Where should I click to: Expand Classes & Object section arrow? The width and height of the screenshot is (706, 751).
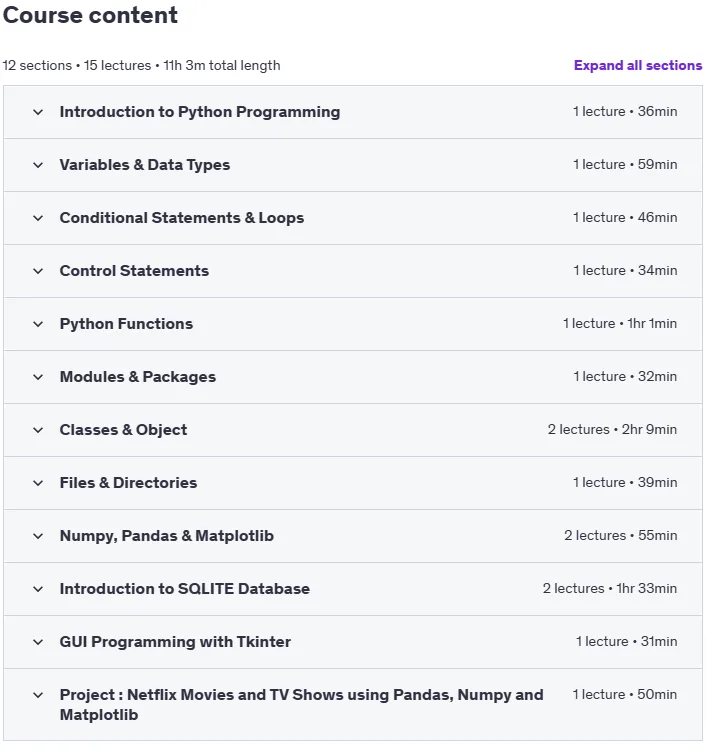point(38,430)
